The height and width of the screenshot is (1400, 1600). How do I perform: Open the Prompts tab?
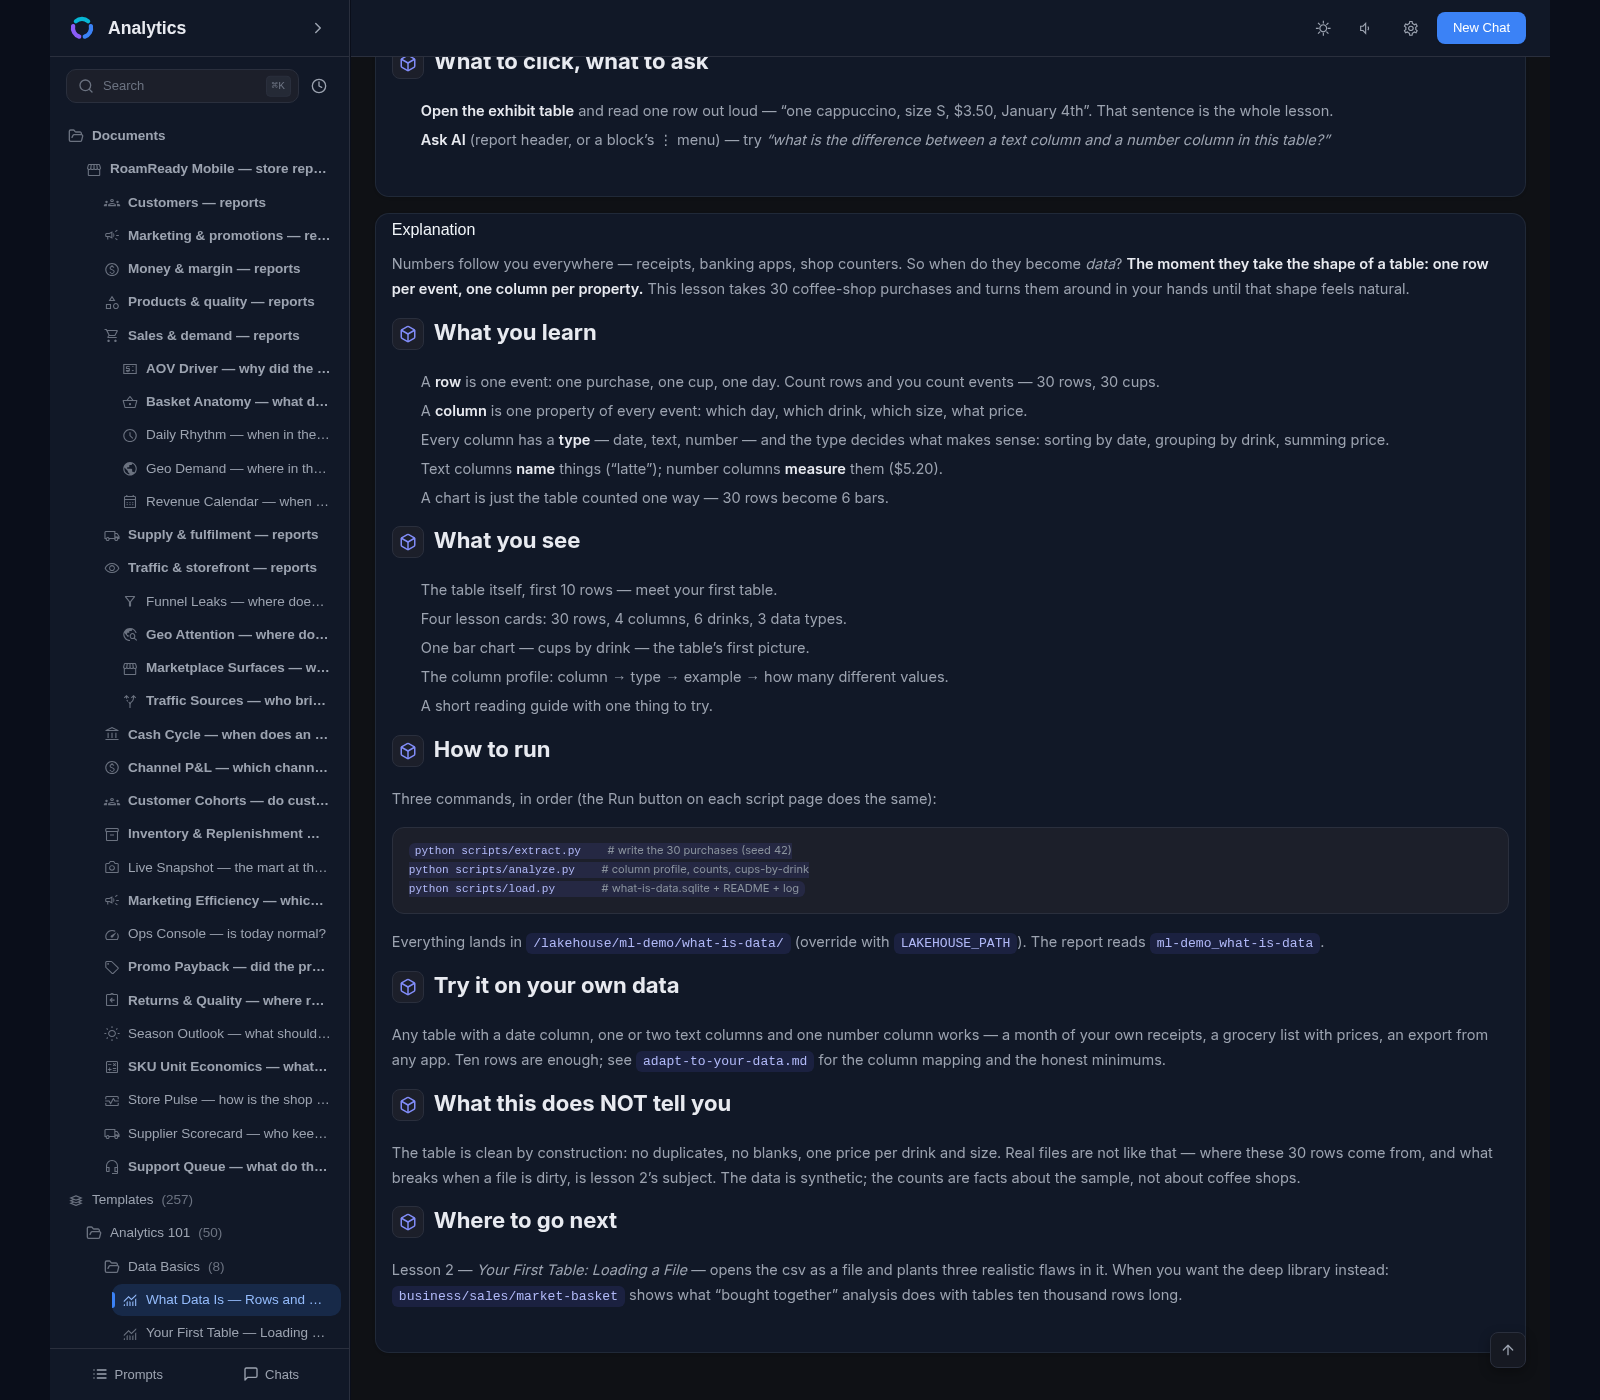point(127,1375)
